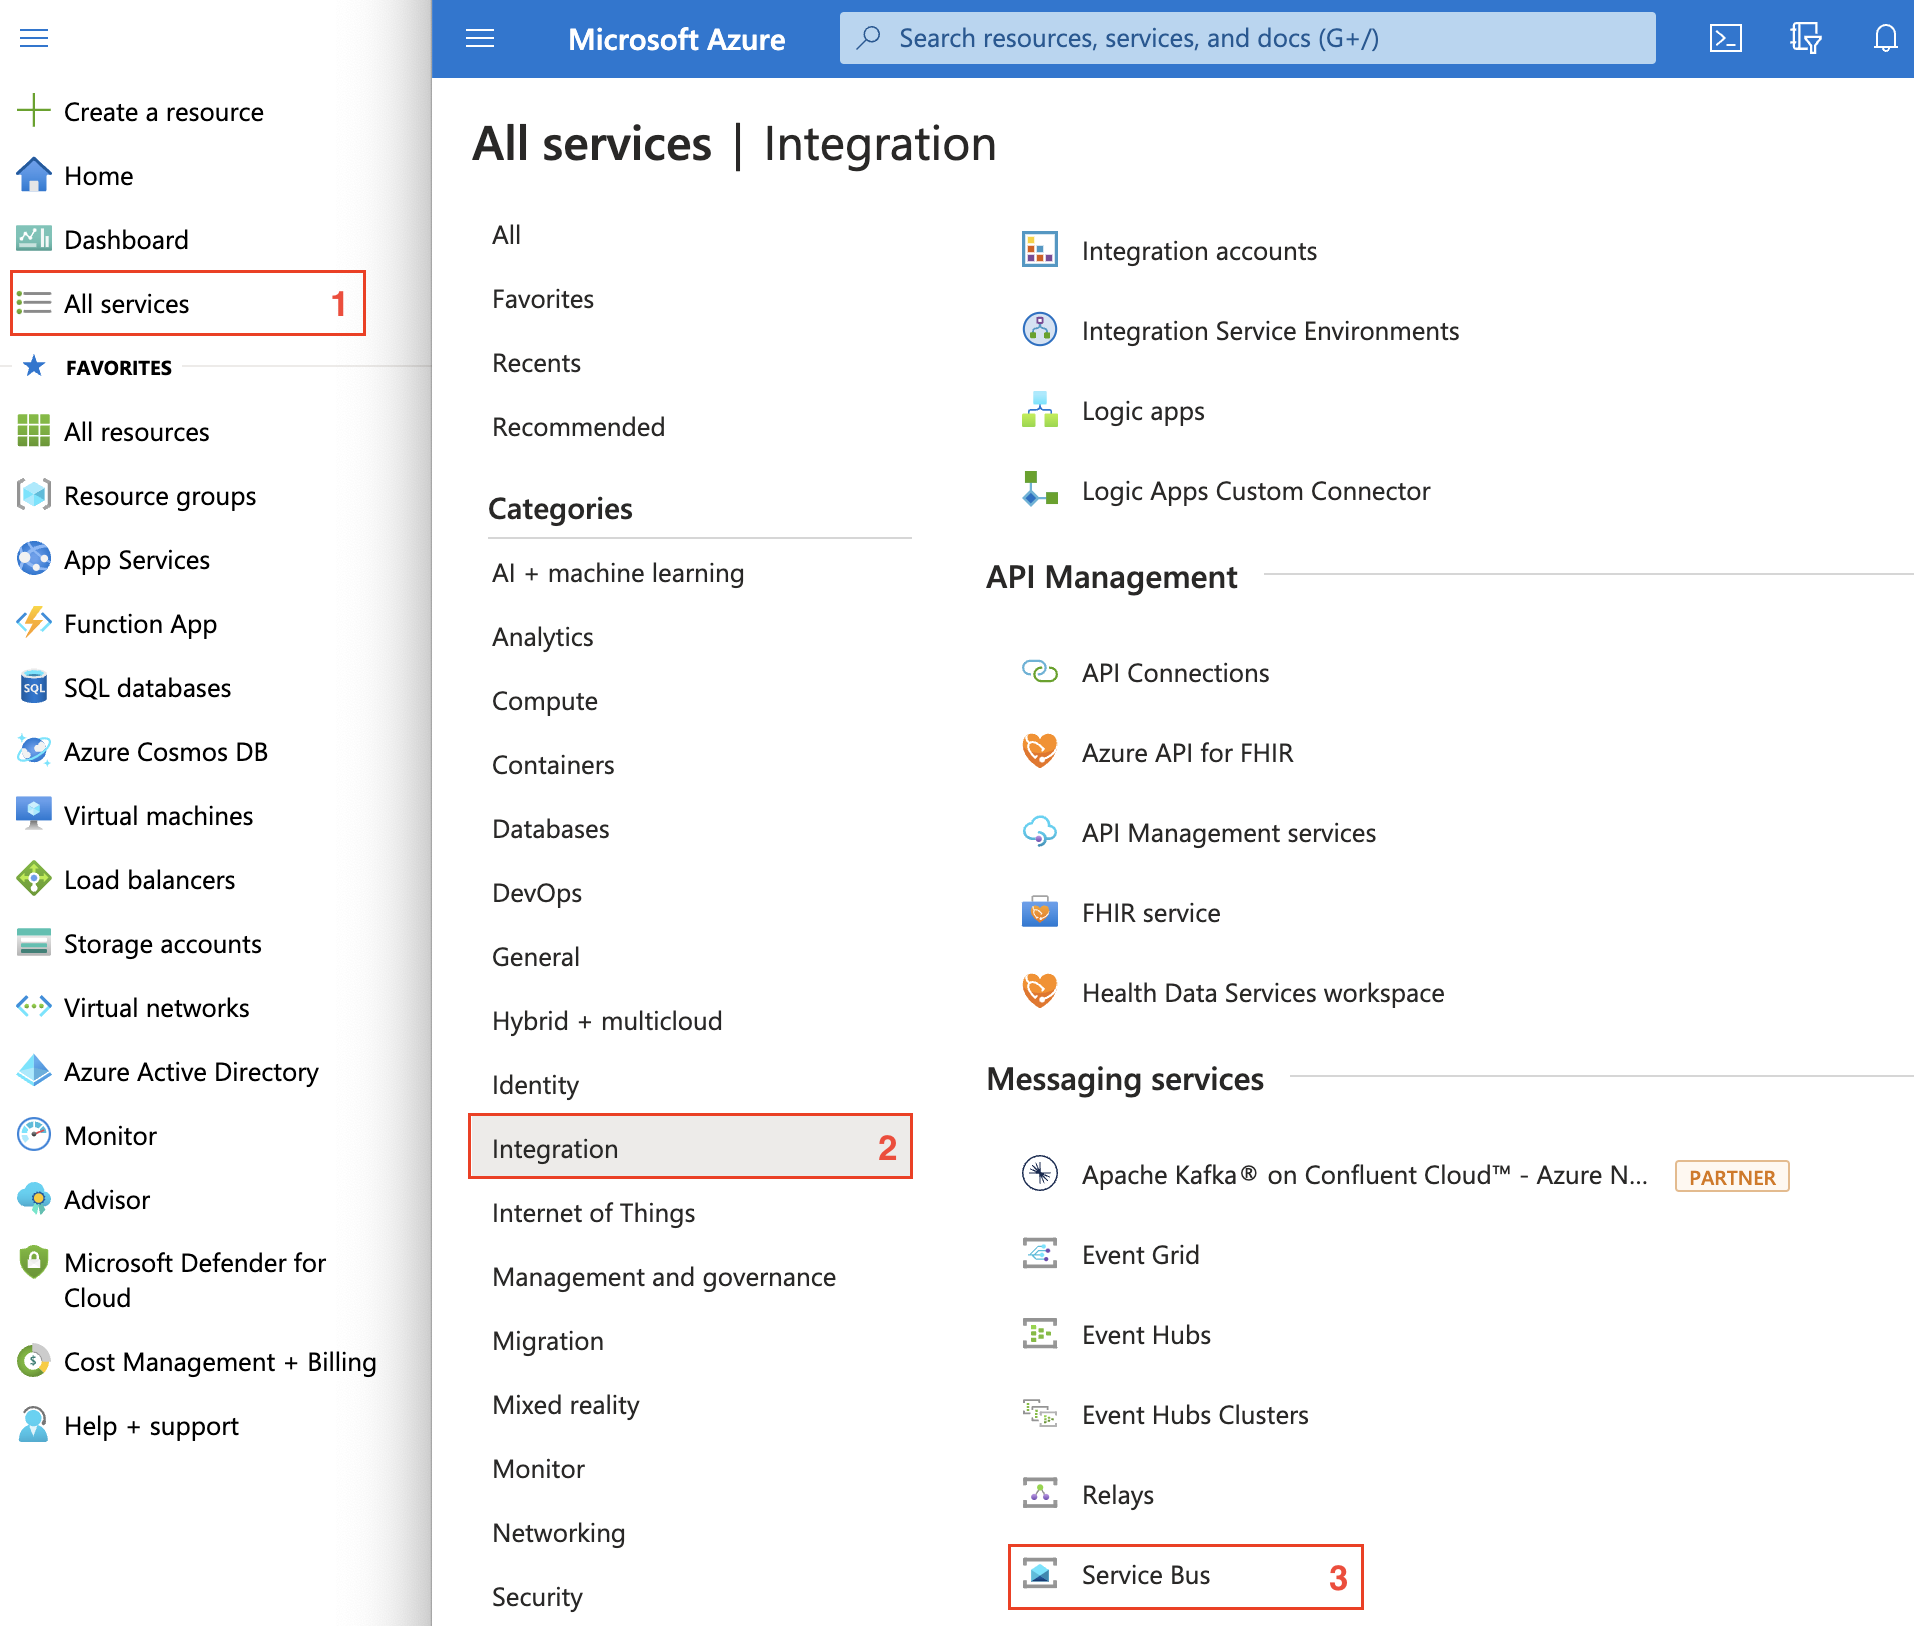Open Azure API for FHIR link

pos(1187,753)
